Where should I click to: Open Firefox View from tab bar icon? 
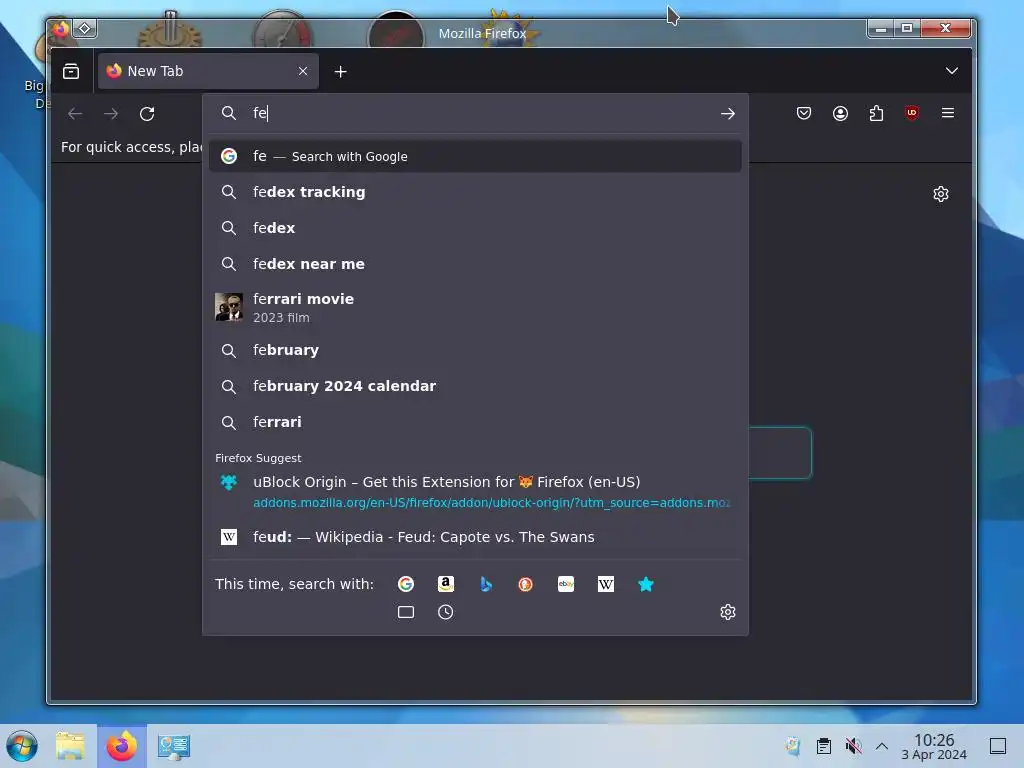tap(71, 71)
